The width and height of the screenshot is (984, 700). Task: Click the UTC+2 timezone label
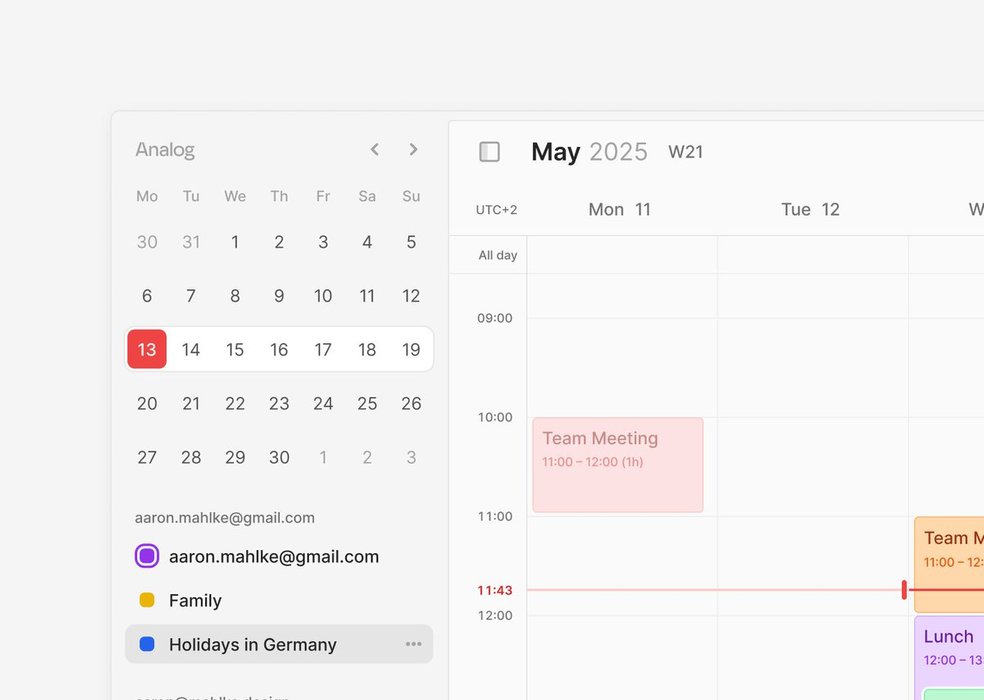click(496, 210)
